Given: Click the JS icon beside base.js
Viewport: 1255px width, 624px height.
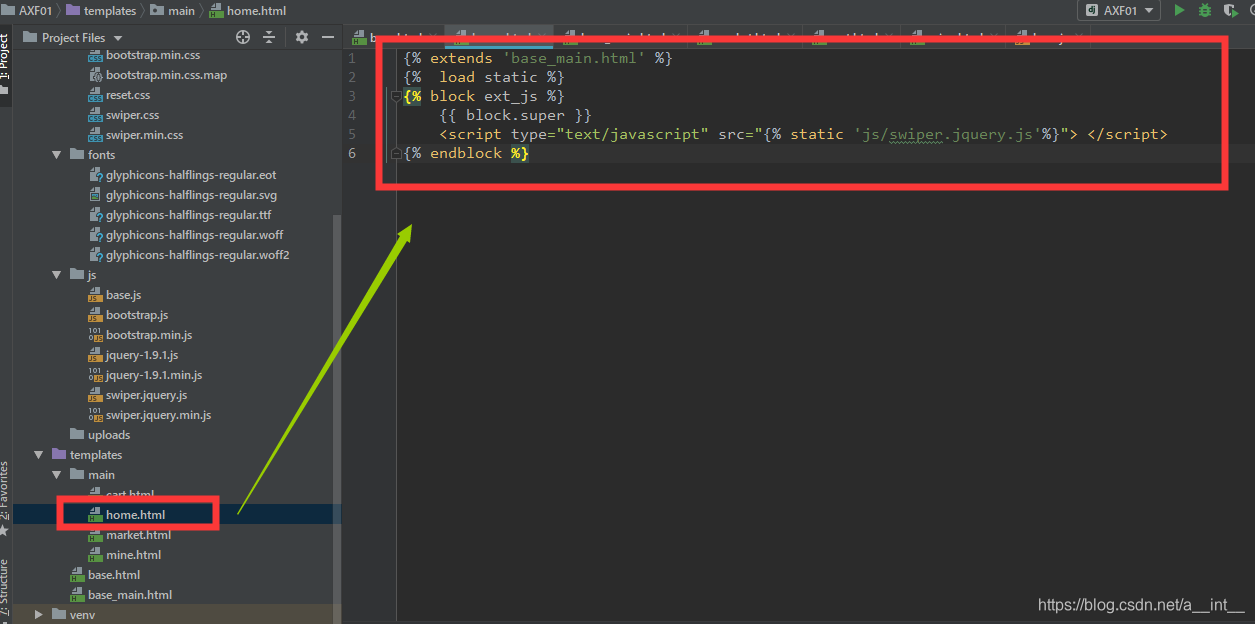Looking at the screenshot, I should pos(95,295).
